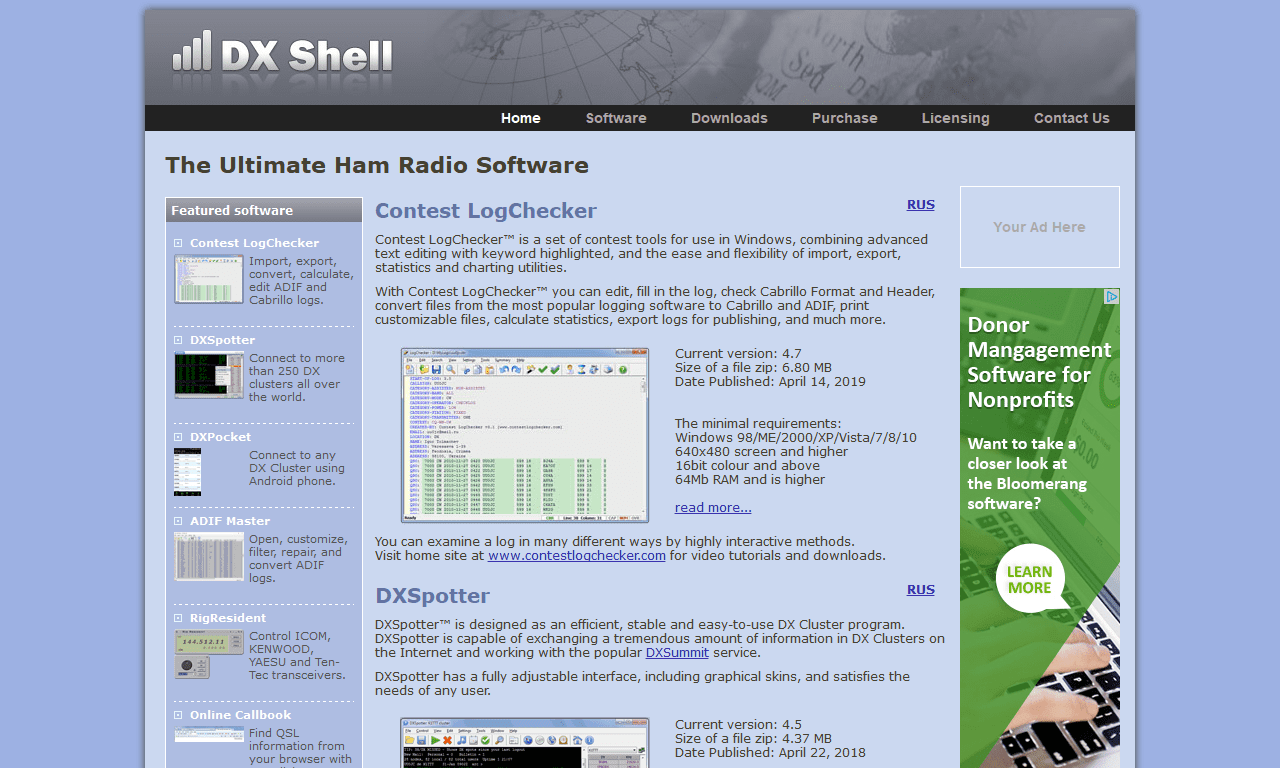Click the bullet icon beside Contest LogChecker
Screen dimensions: 1280x768
178,243
